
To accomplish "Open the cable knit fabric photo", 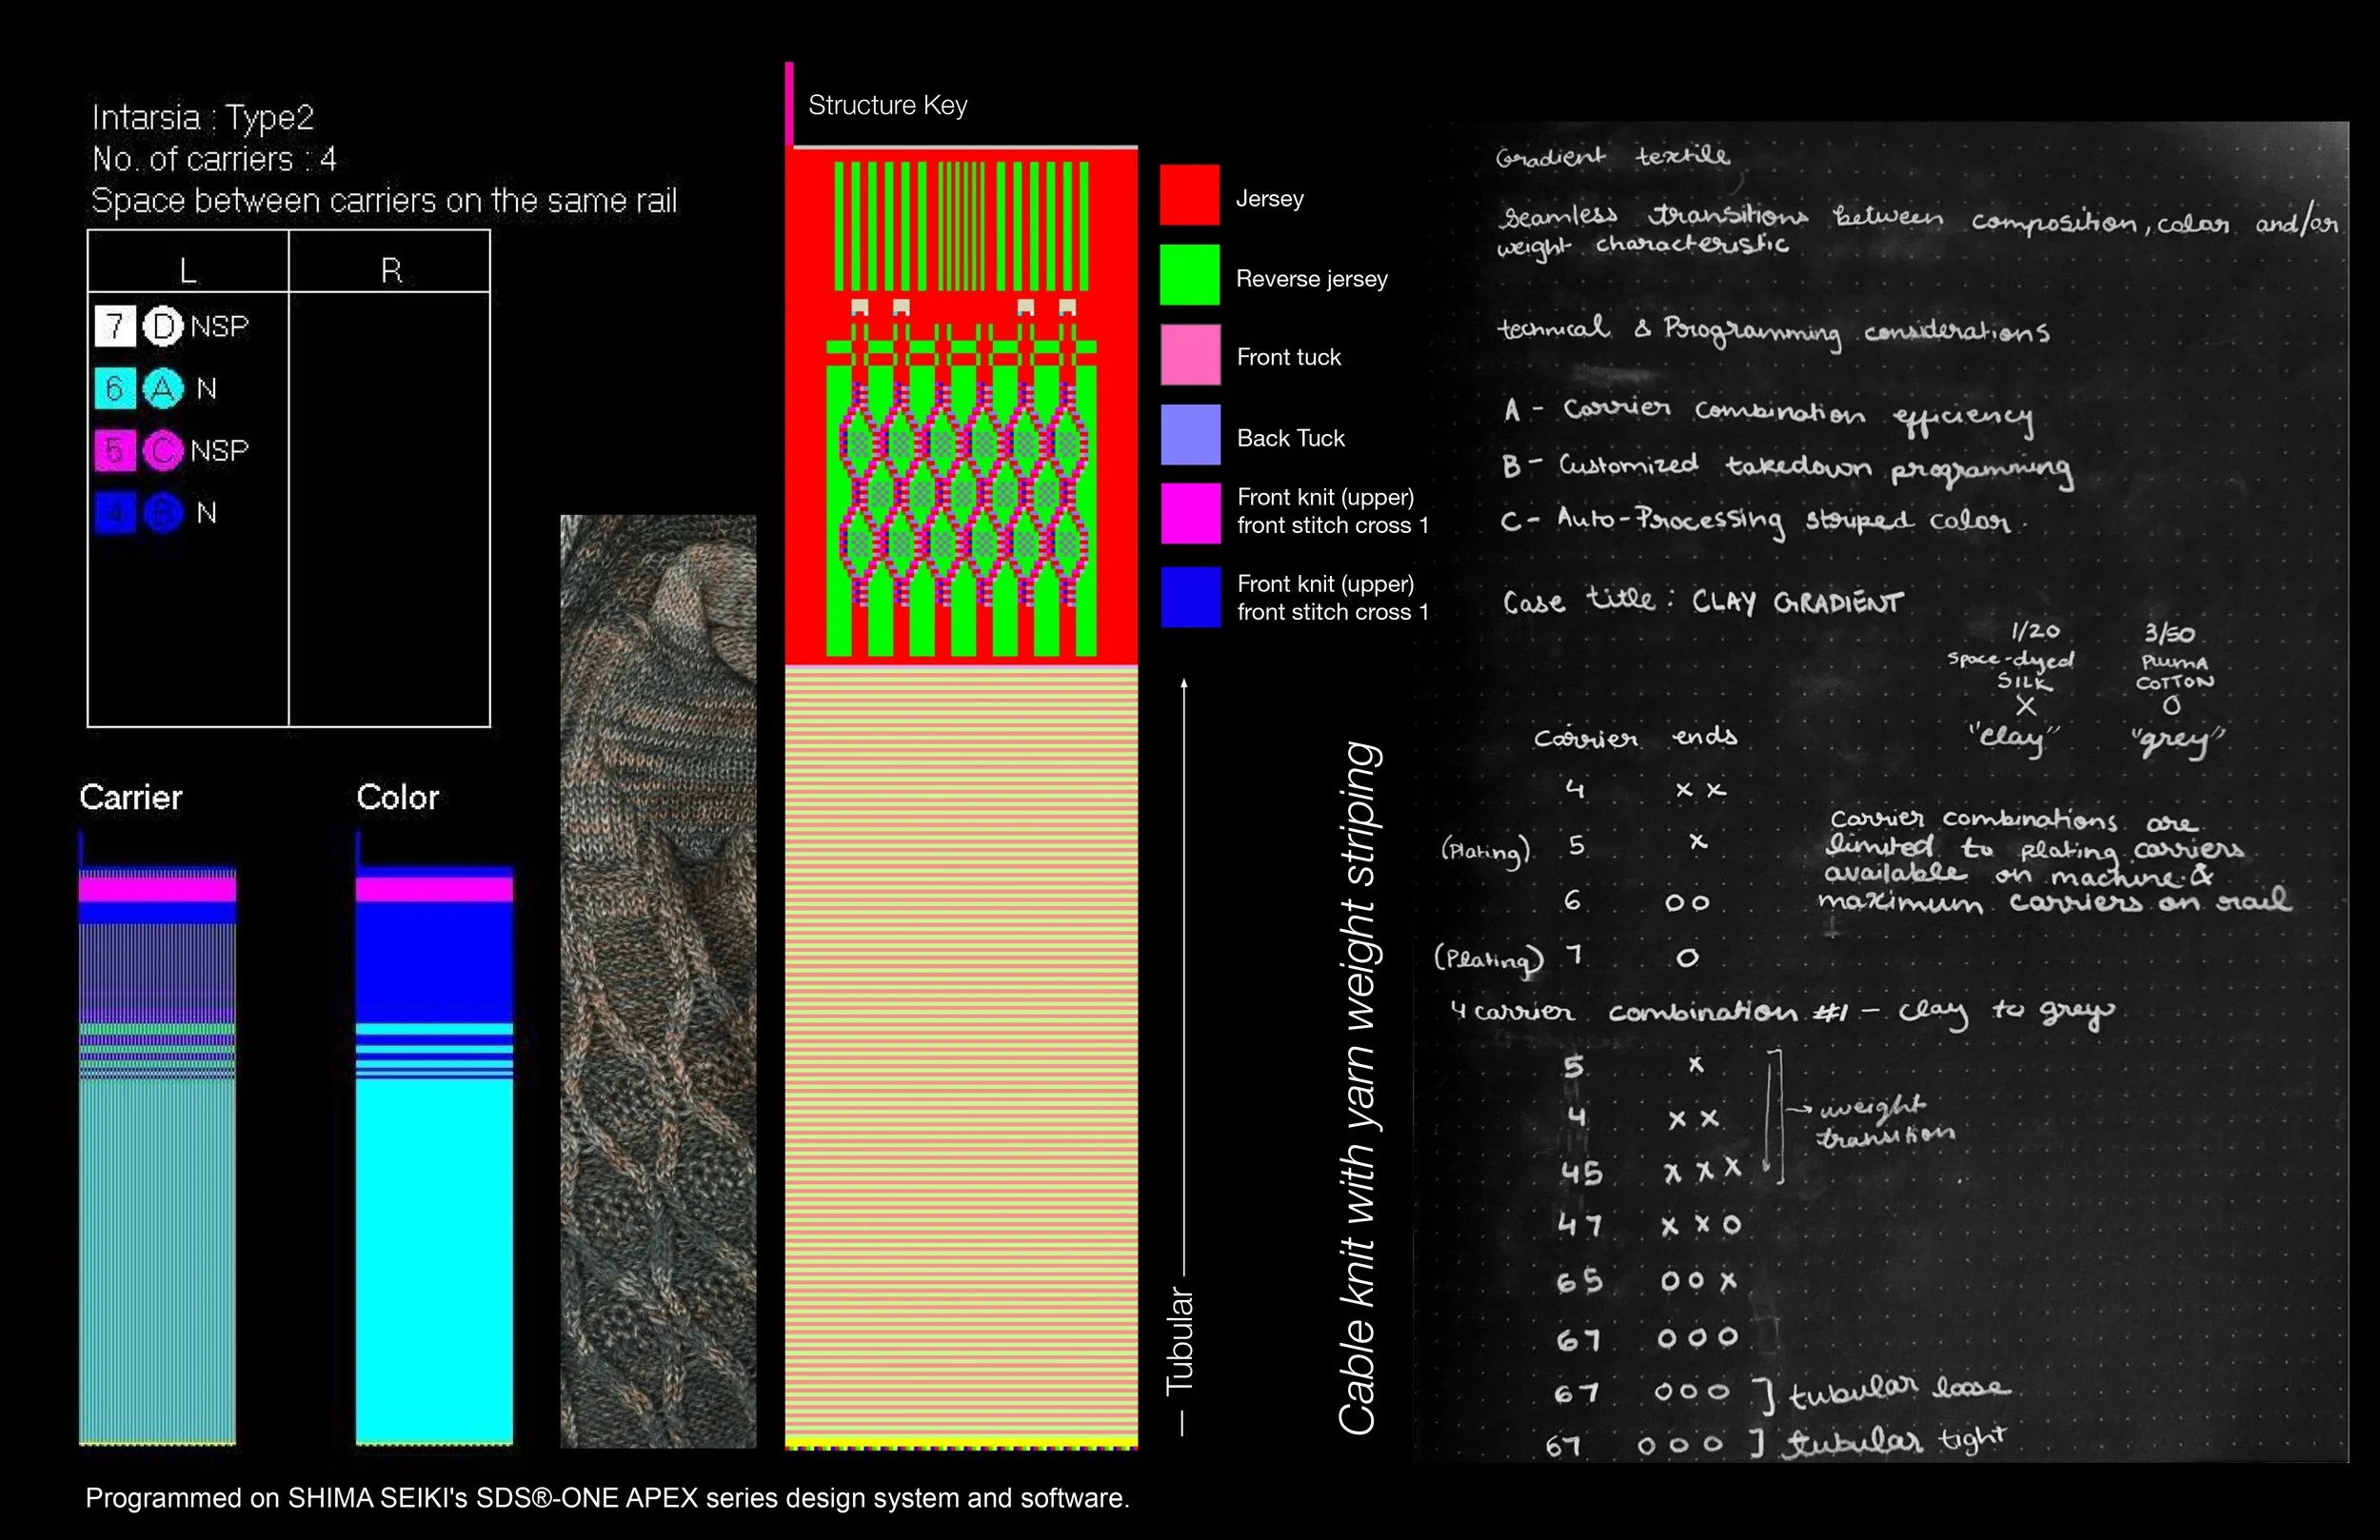I will point(658,981).
